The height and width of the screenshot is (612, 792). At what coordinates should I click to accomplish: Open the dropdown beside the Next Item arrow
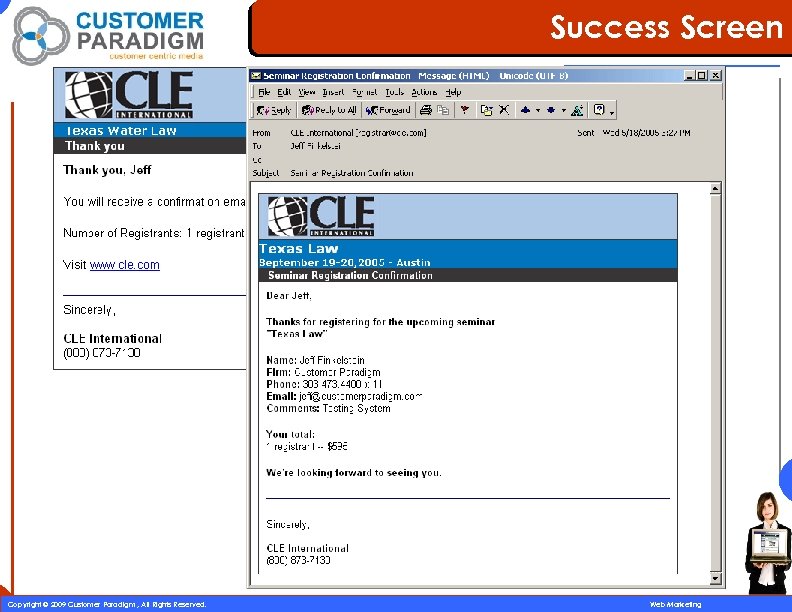(x=564, y=111)
